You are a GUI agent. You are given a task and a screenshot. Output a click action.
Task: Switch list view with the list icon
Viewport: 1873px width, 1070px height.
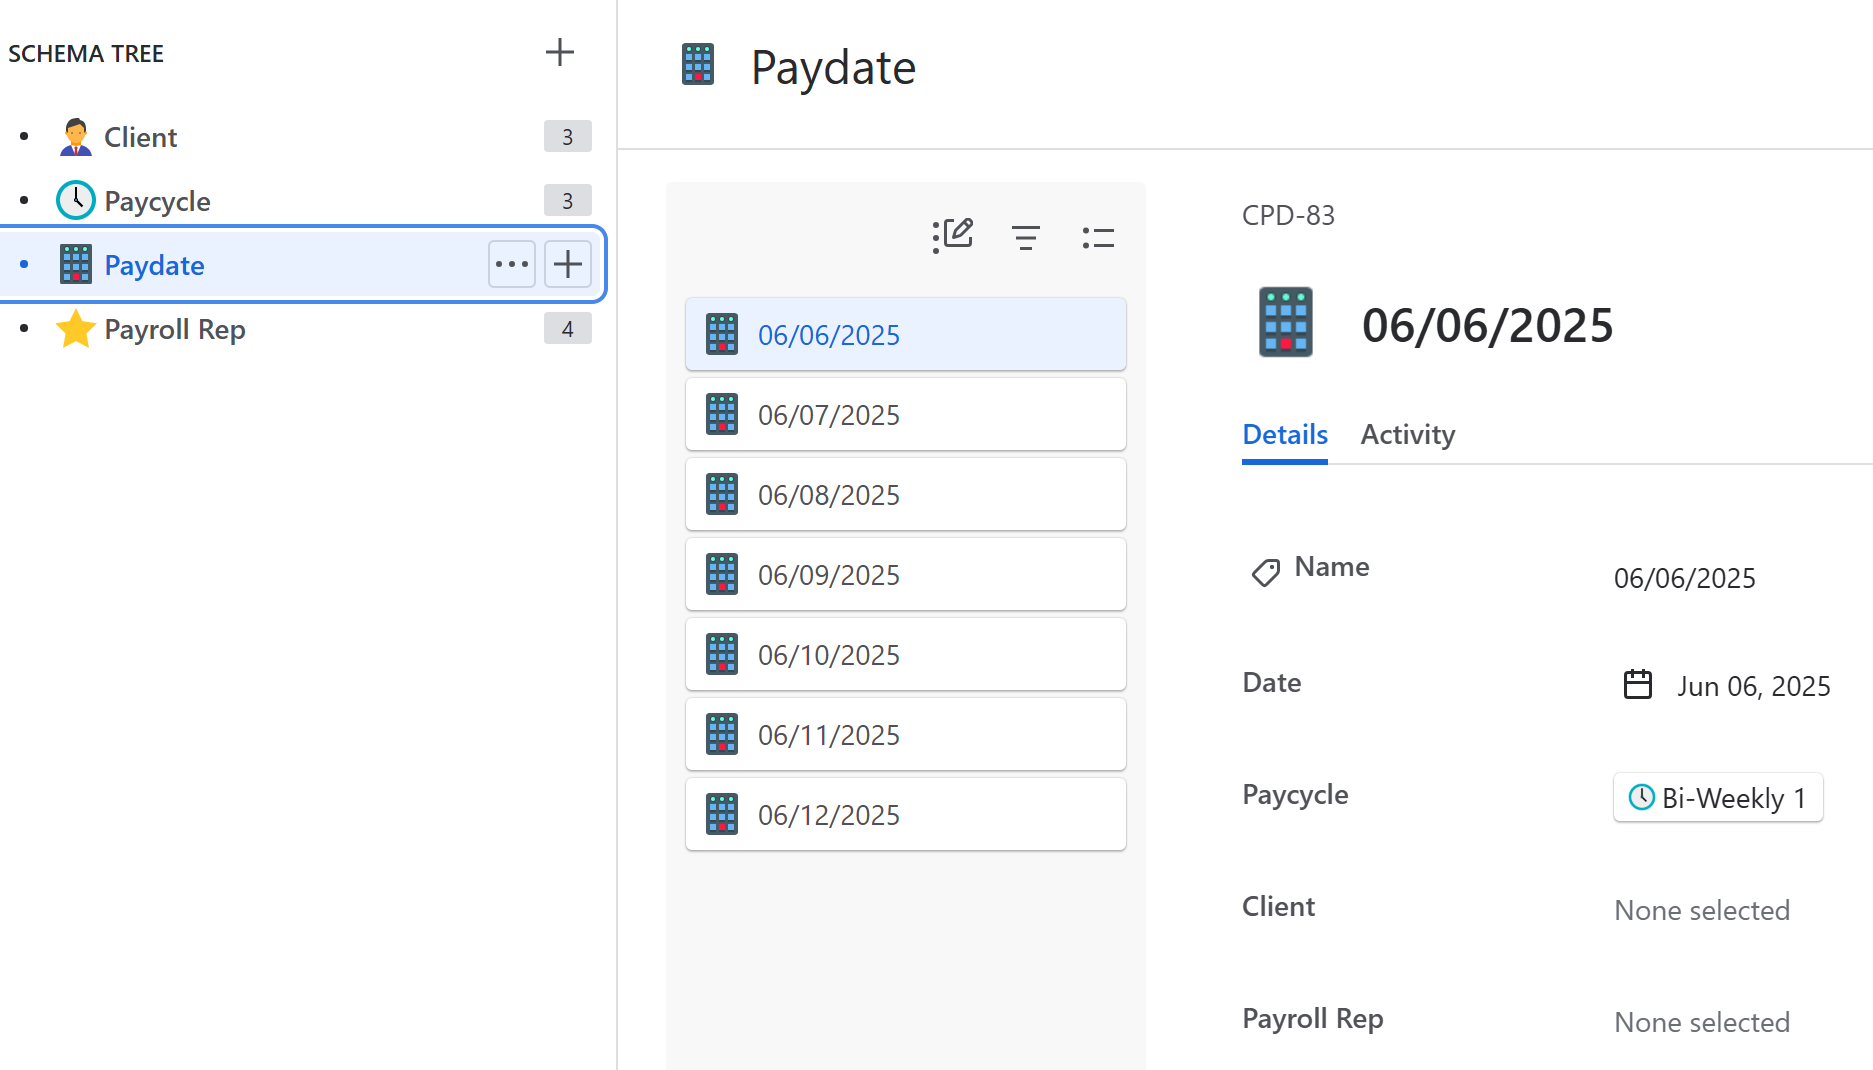(x=1098, y=237)
